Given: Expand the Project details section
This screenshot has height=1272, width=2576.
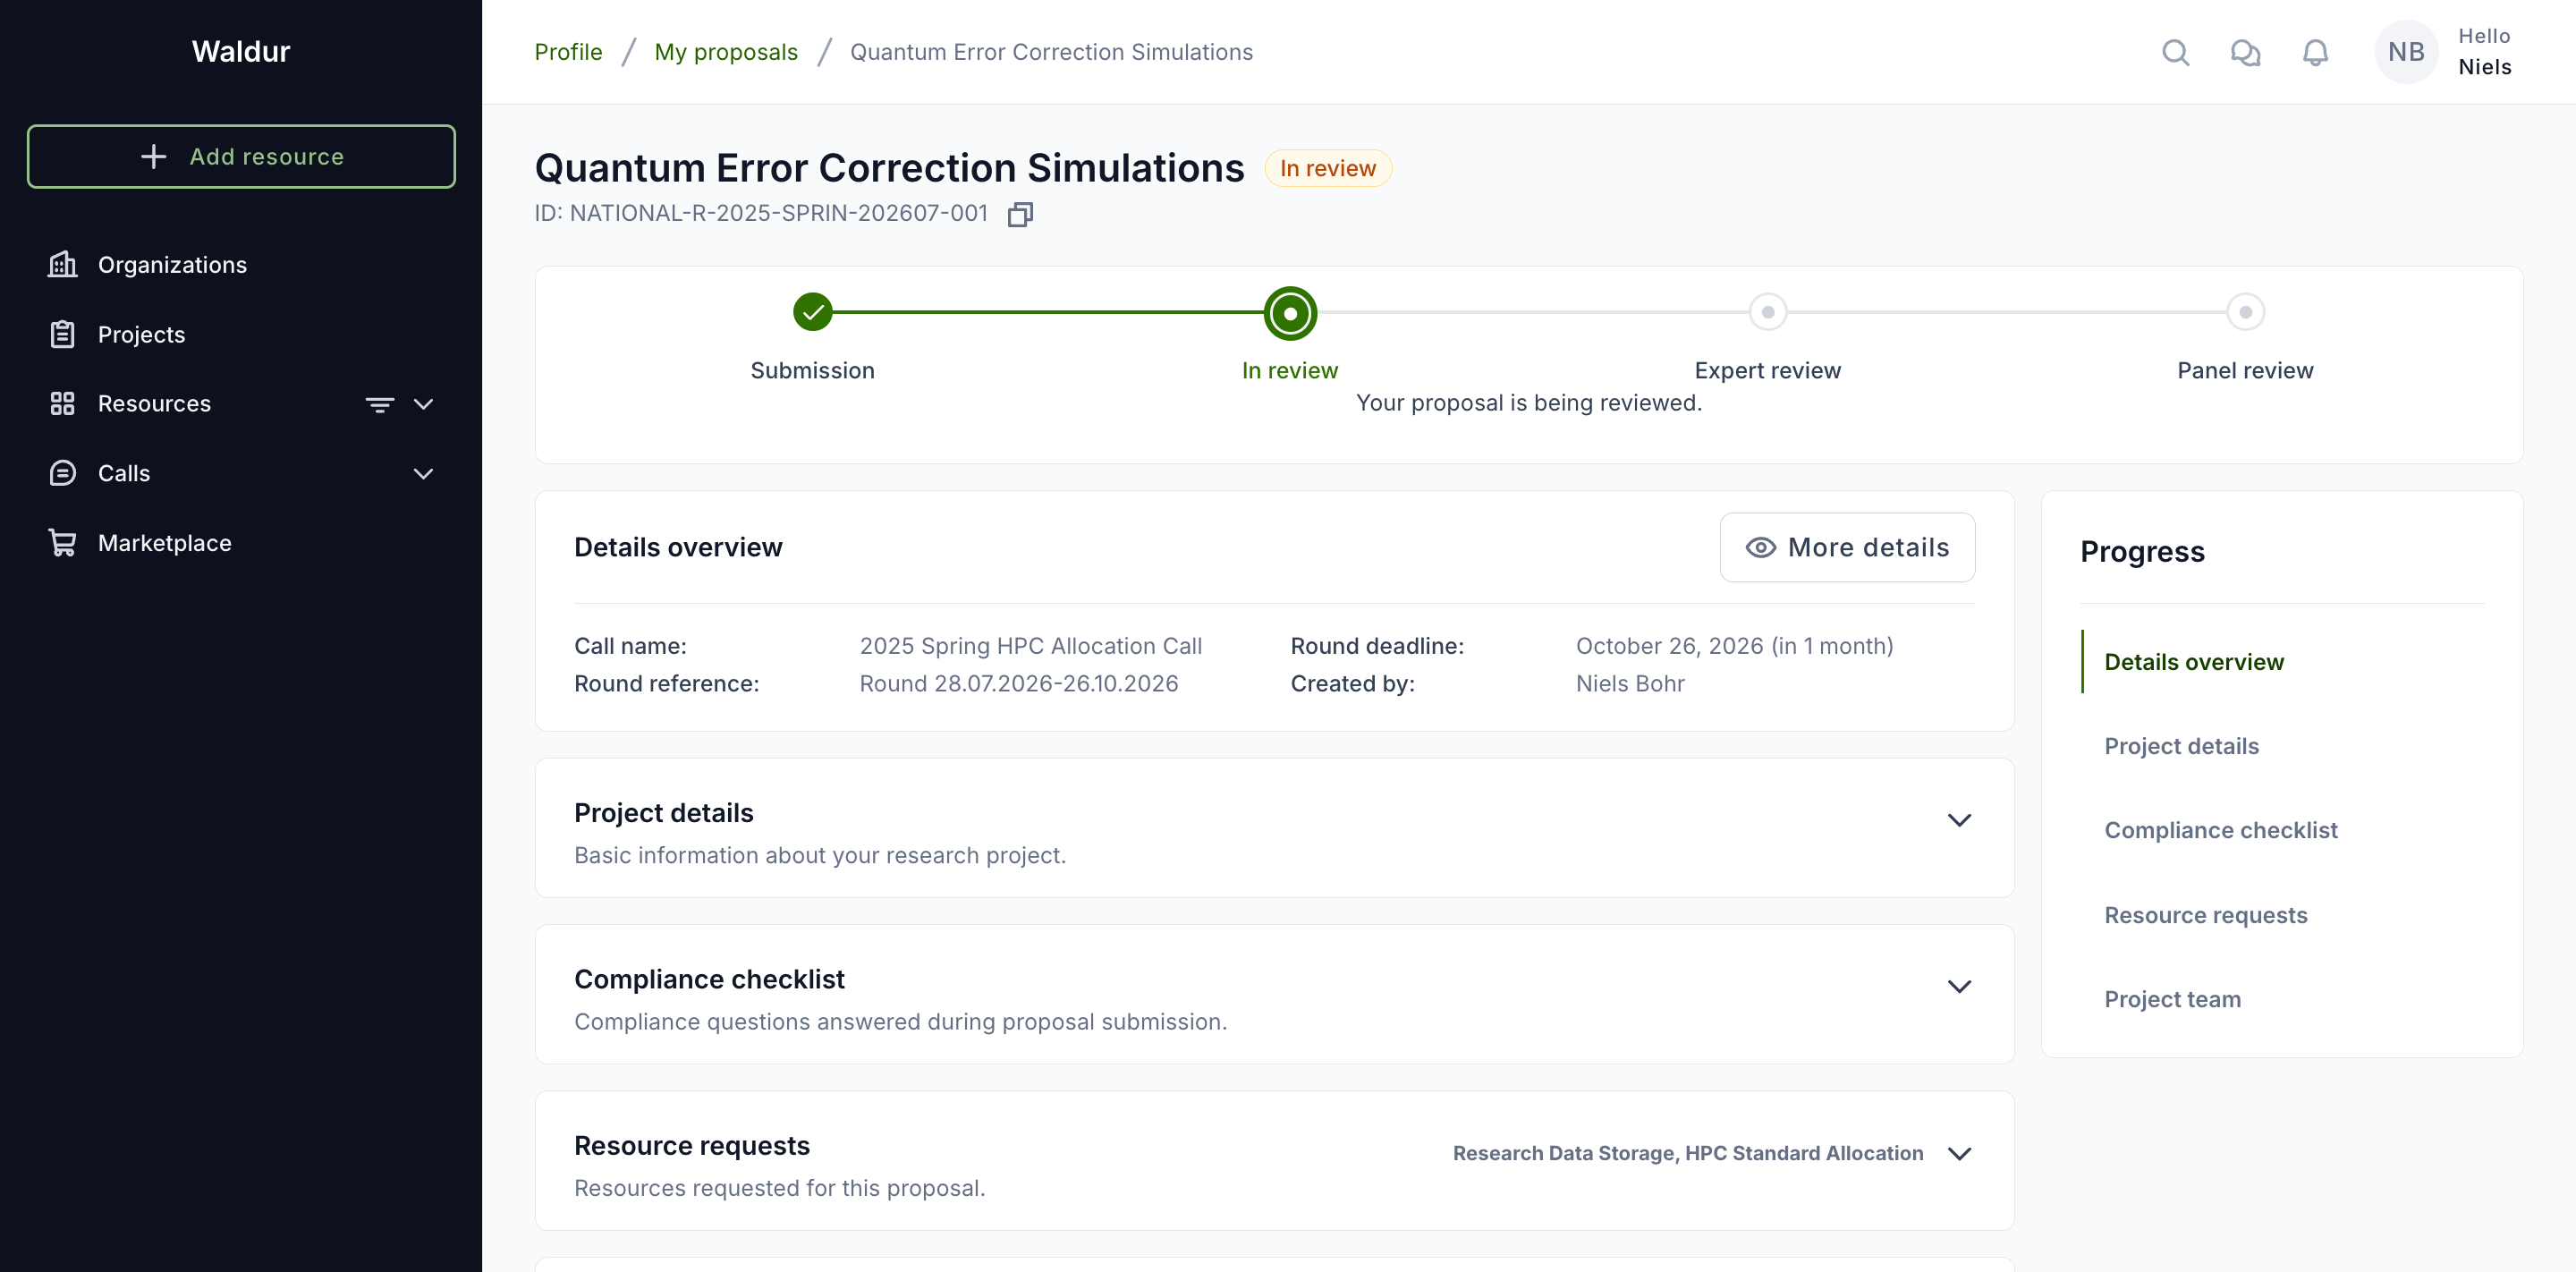Looking at the screenshot, I should point(1959,820).
